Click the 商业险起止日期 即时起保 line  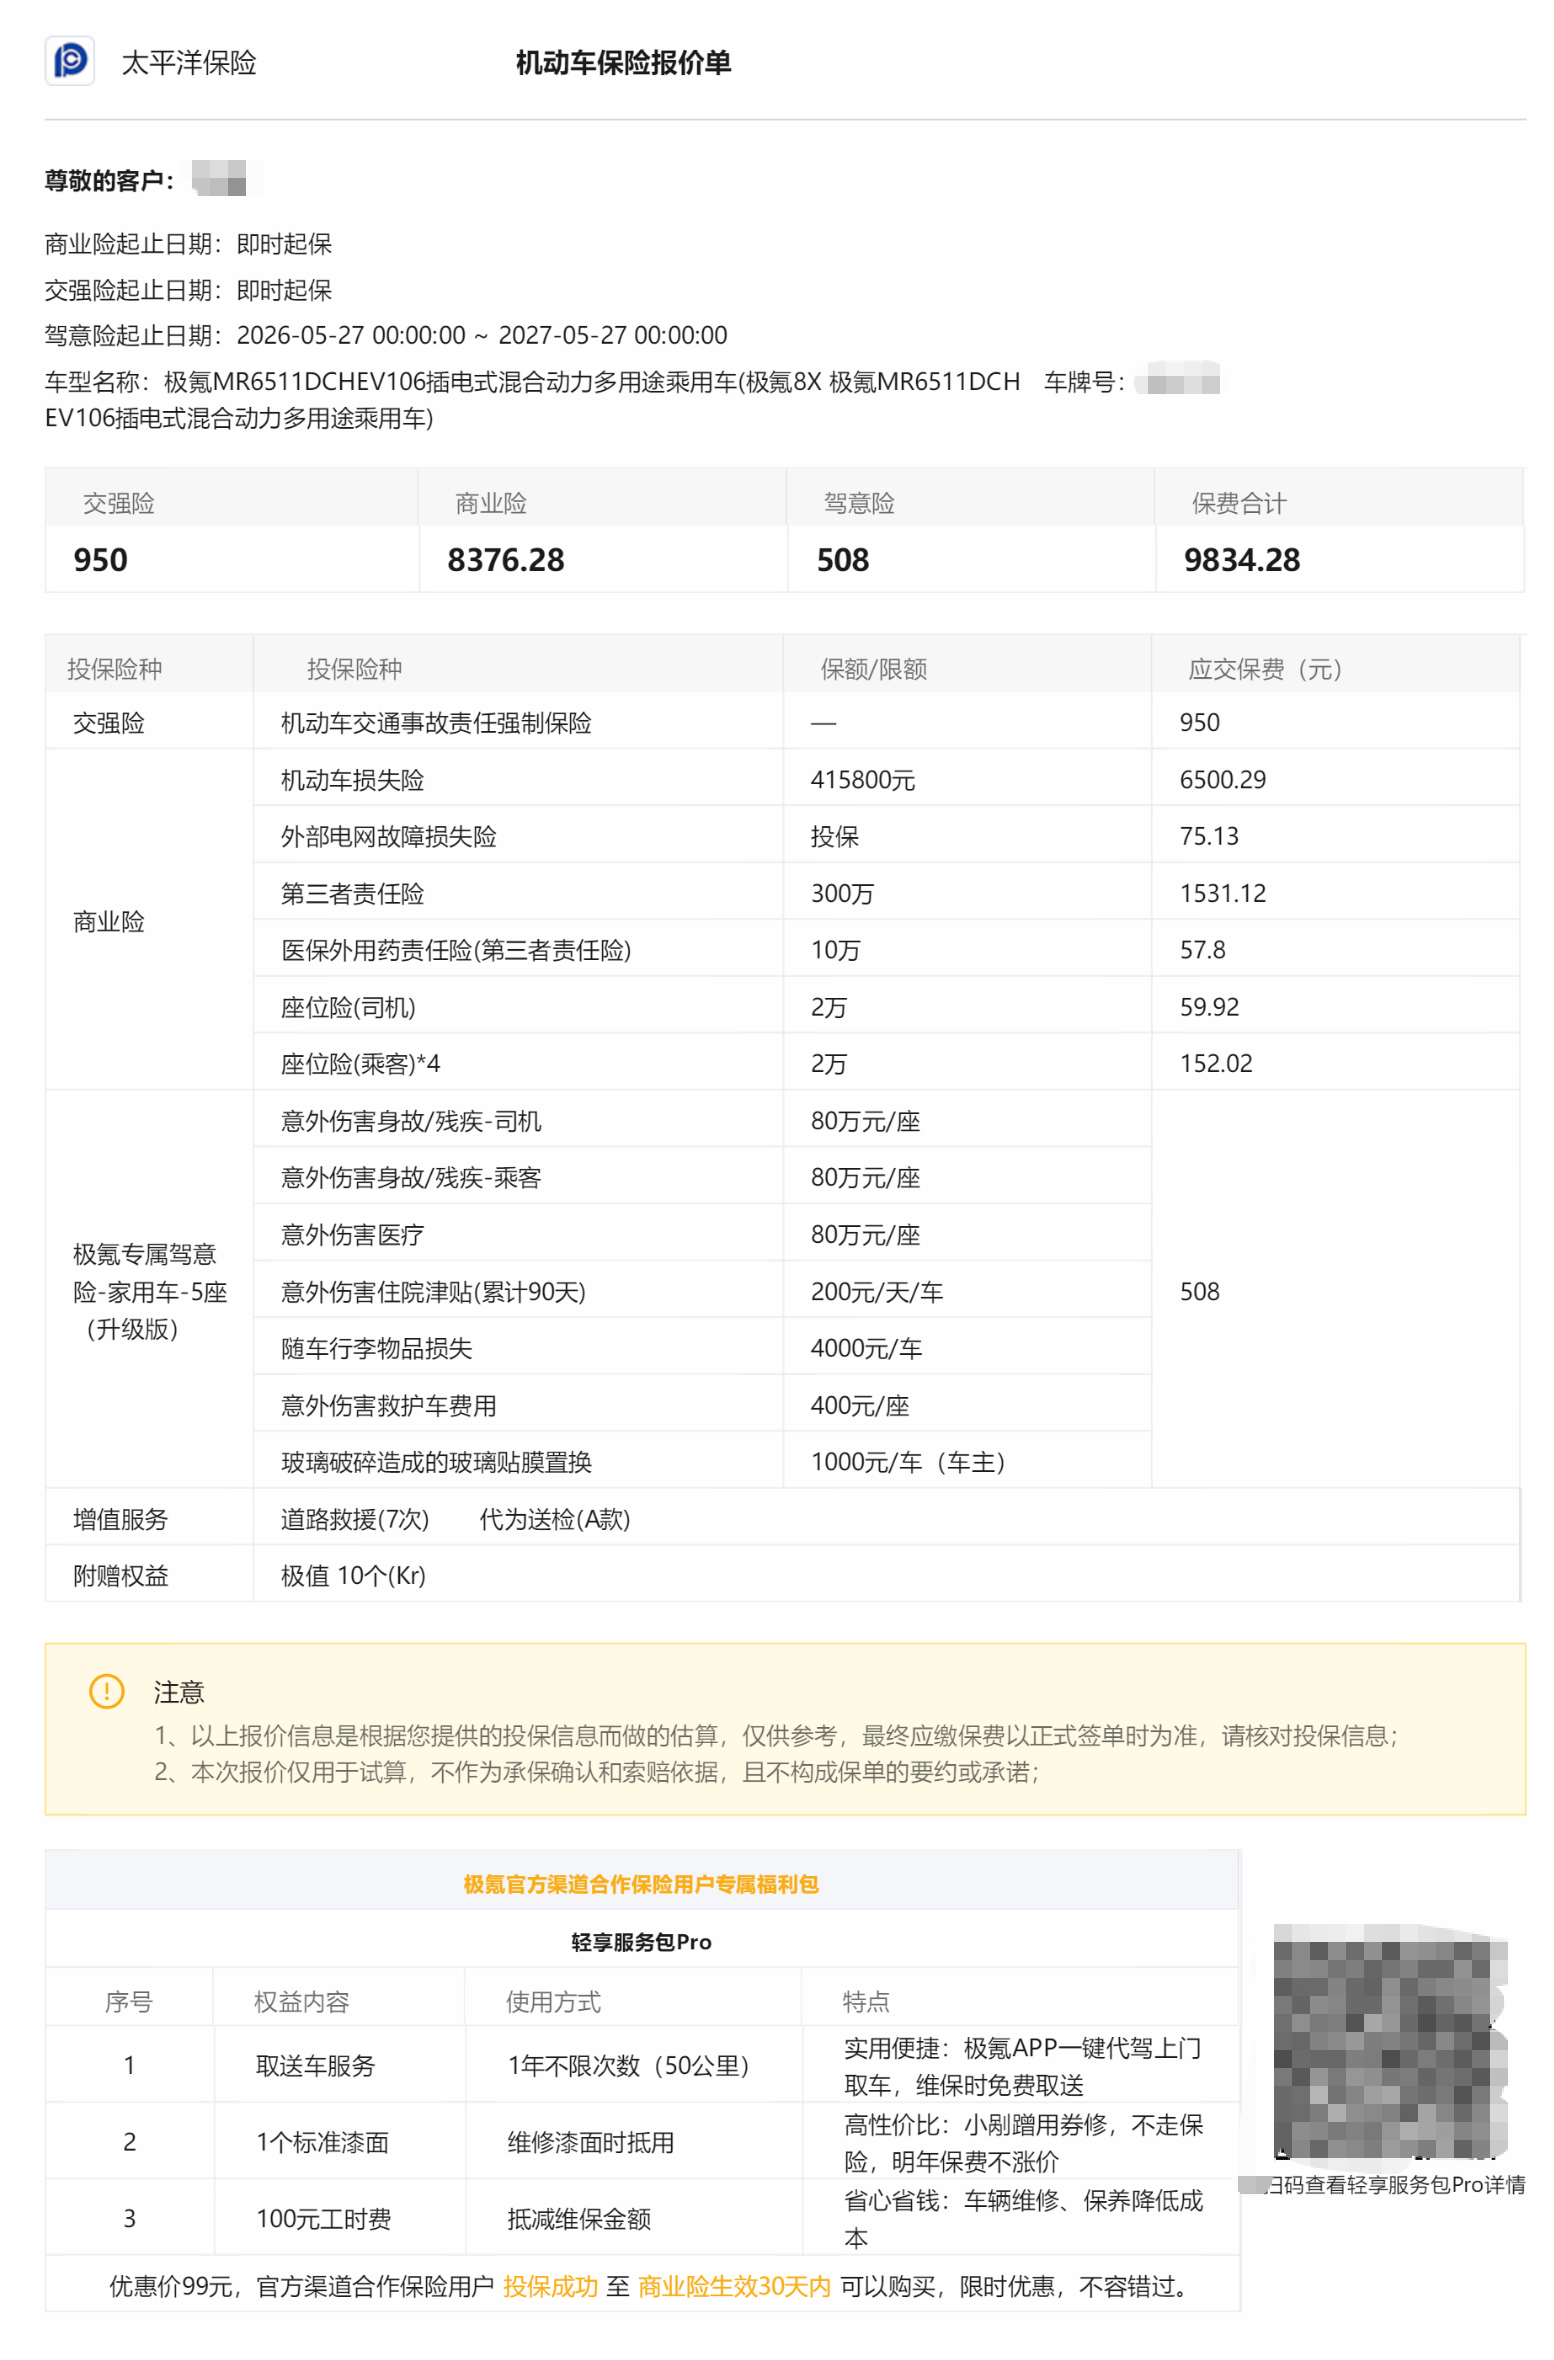187,242
